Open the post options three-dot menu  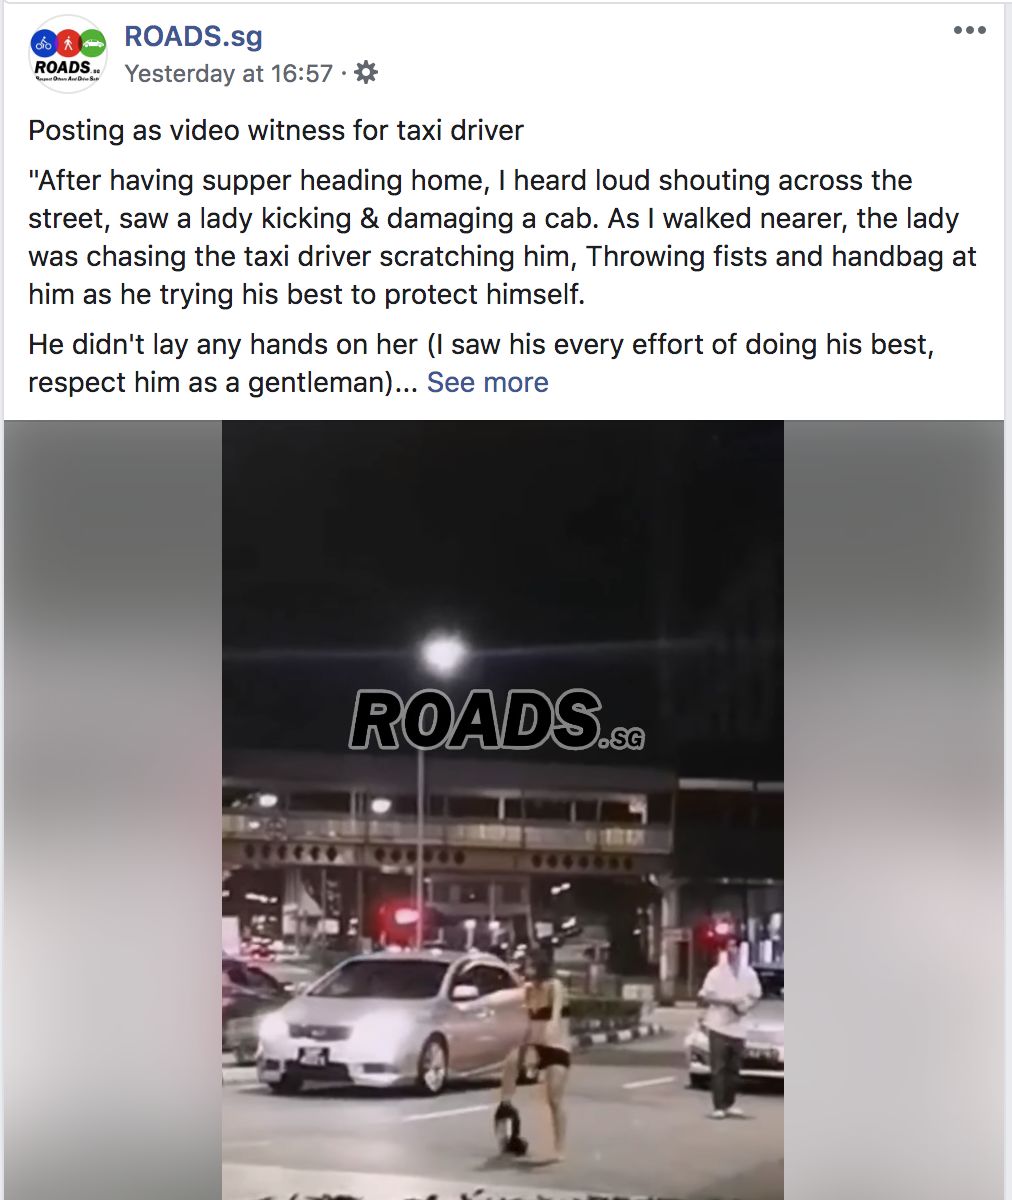969,31
